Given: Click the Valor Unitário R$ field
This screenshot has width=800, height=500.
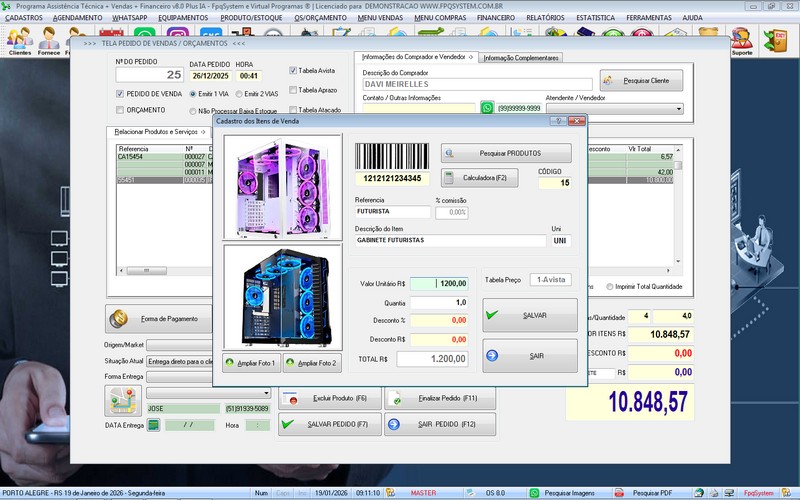Looking at the screenshot, I should tap(439, 283).
